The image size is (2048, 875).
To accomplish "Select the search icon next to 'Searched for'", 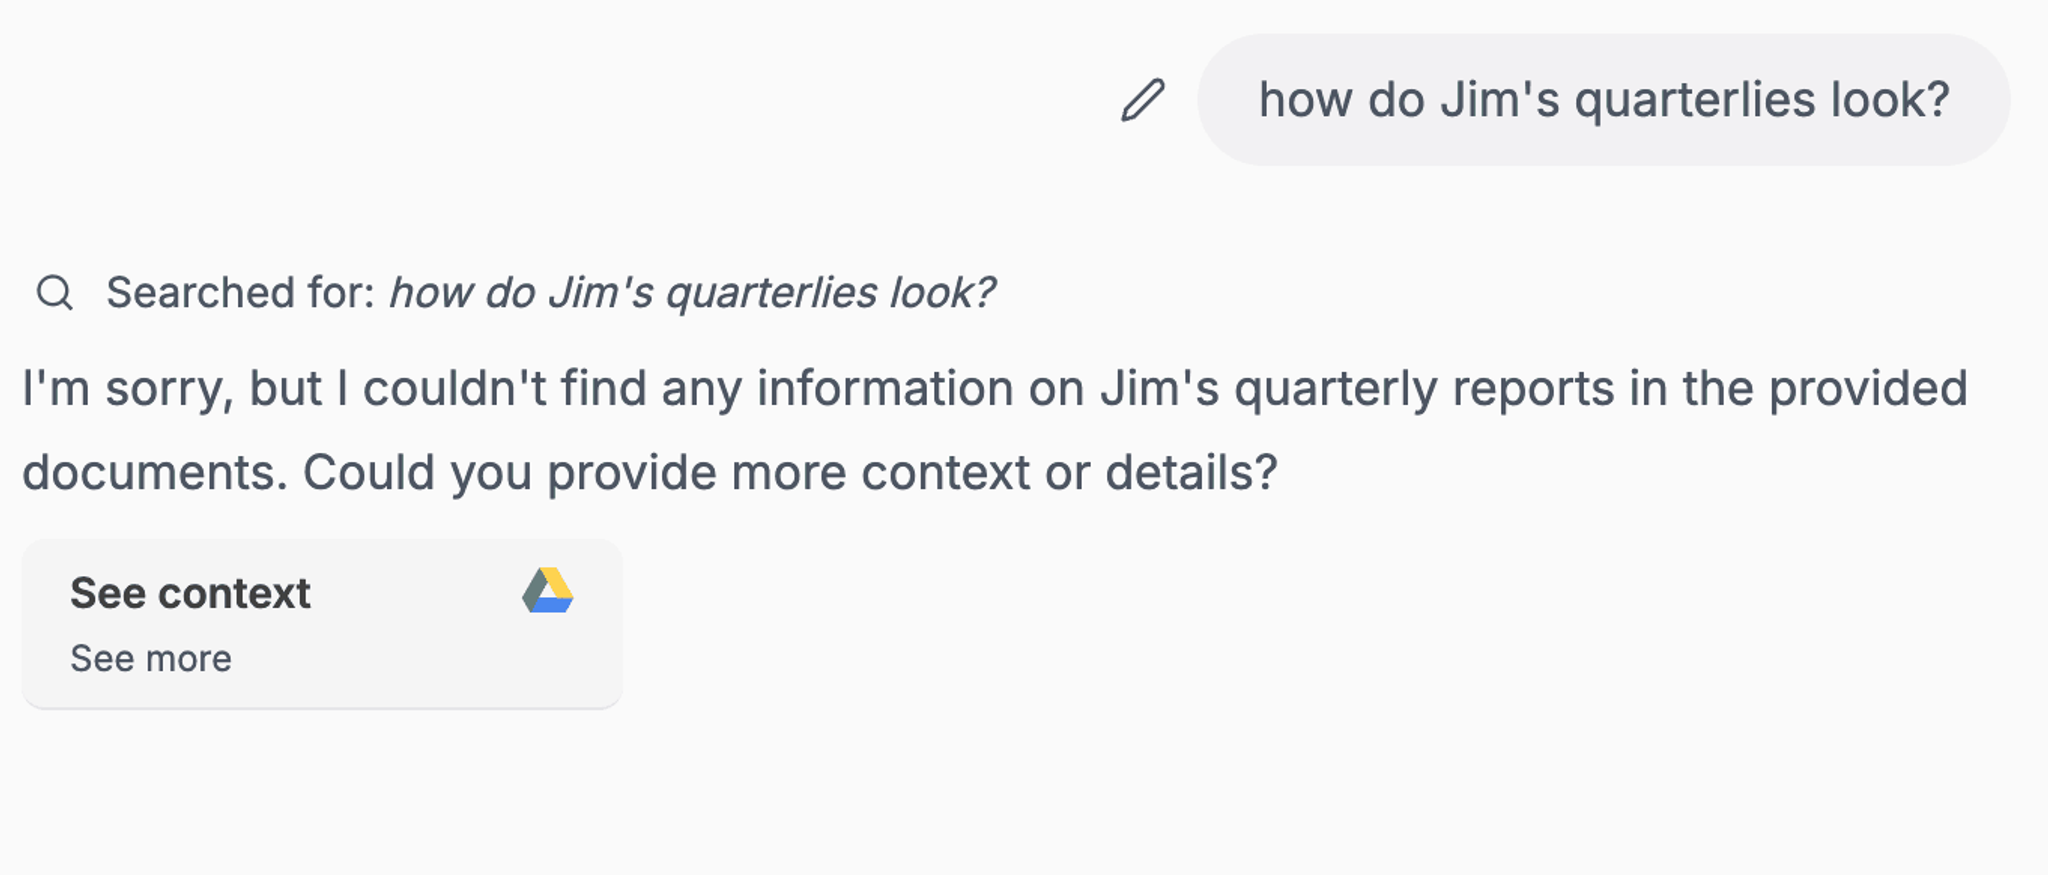I will click(54, 293).
